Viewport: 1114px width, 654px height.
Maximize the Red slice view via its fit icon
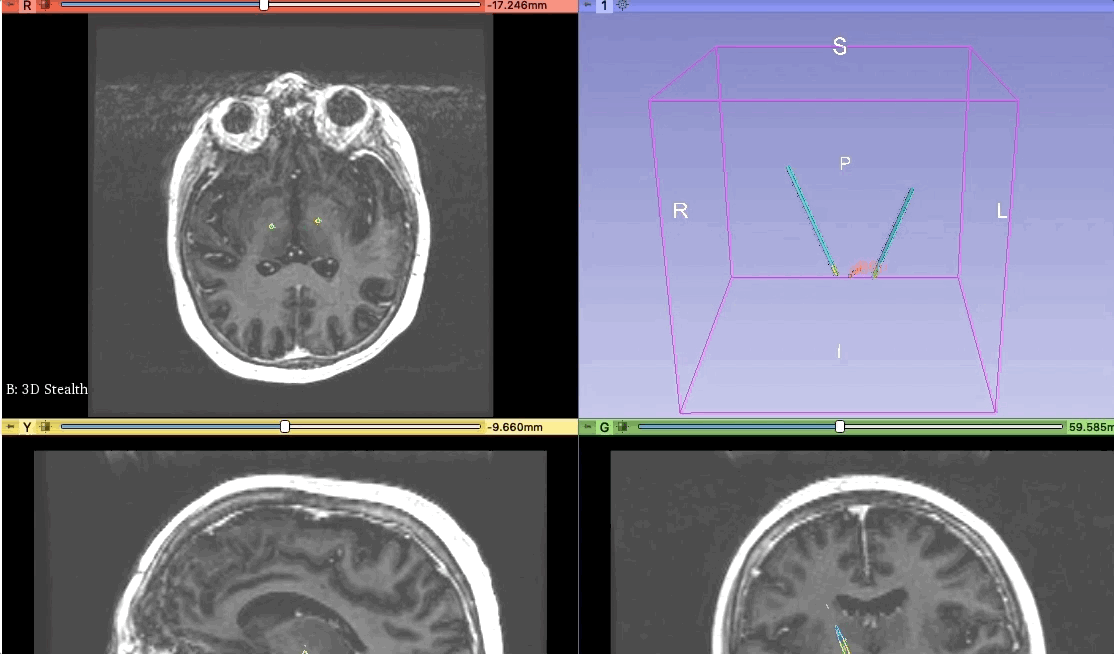45,5
